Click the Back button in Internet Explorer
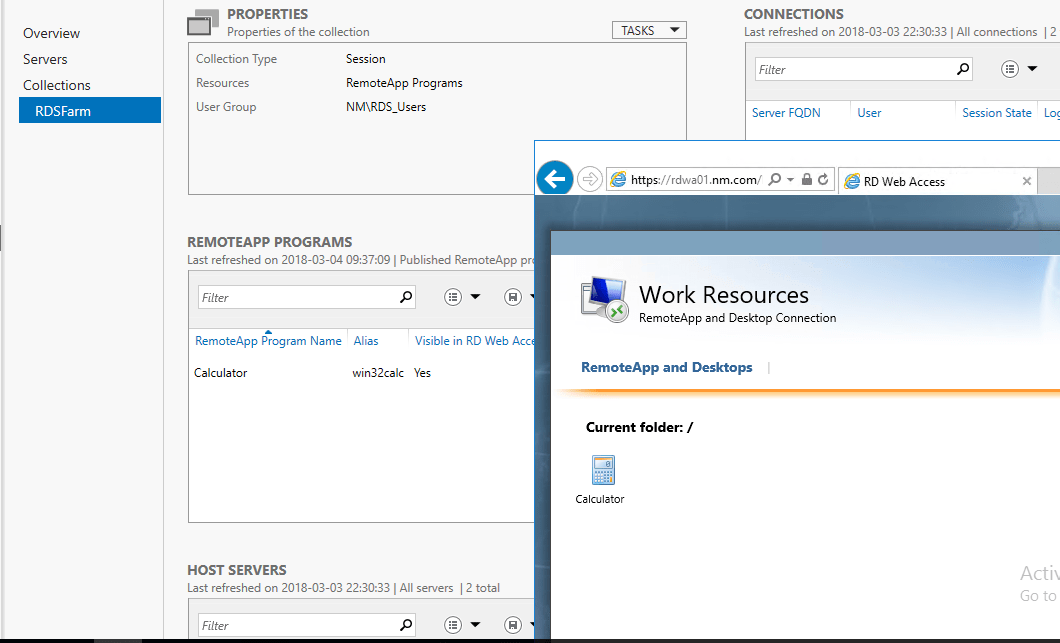The width and height of the screenshot is (1060, 643). tap(554, 178)
